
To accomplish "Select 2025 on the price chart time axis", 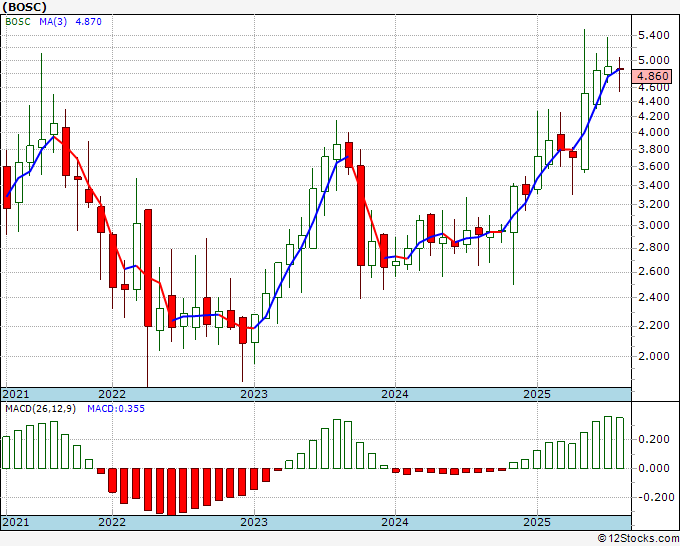I will [x=537, y=394].
